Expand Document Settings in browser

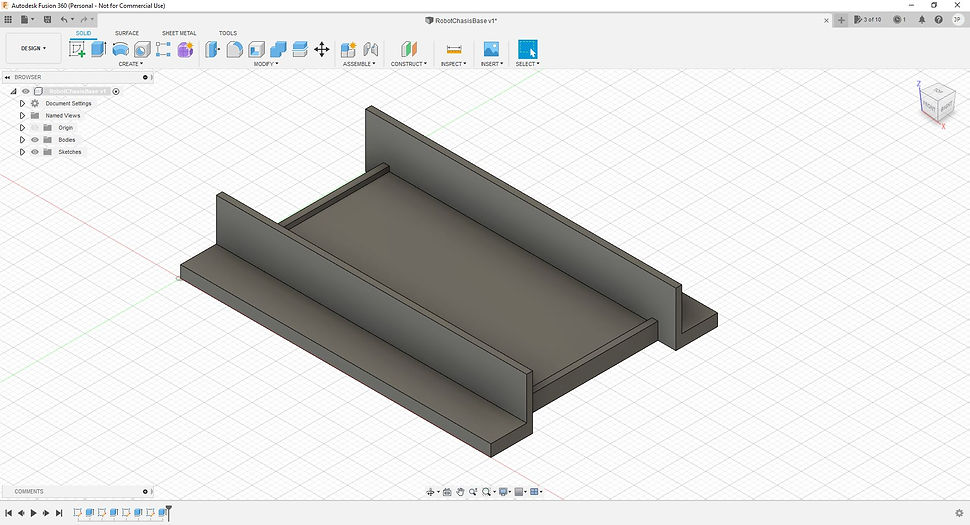pyautogui.click(x=22, y=103)
